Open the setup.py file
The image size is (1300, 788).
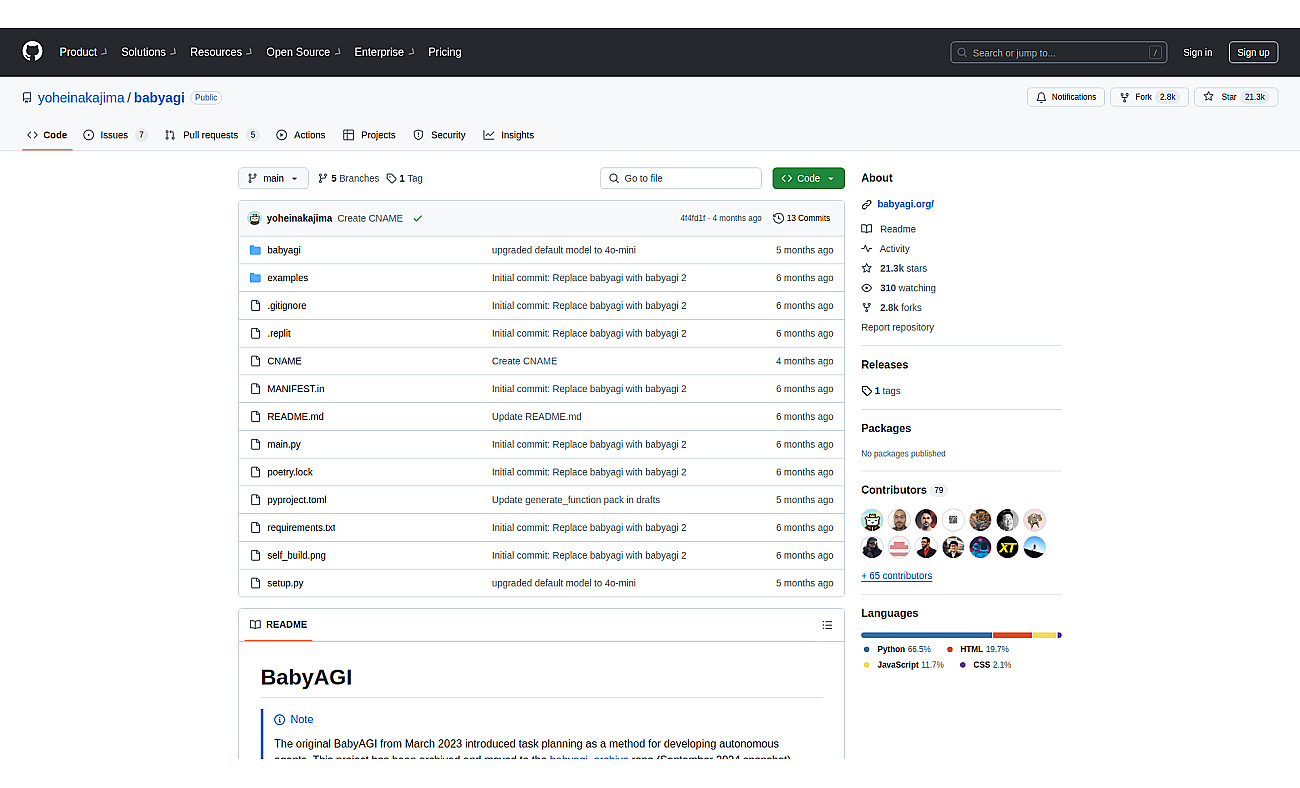click(x=285, y=583)
